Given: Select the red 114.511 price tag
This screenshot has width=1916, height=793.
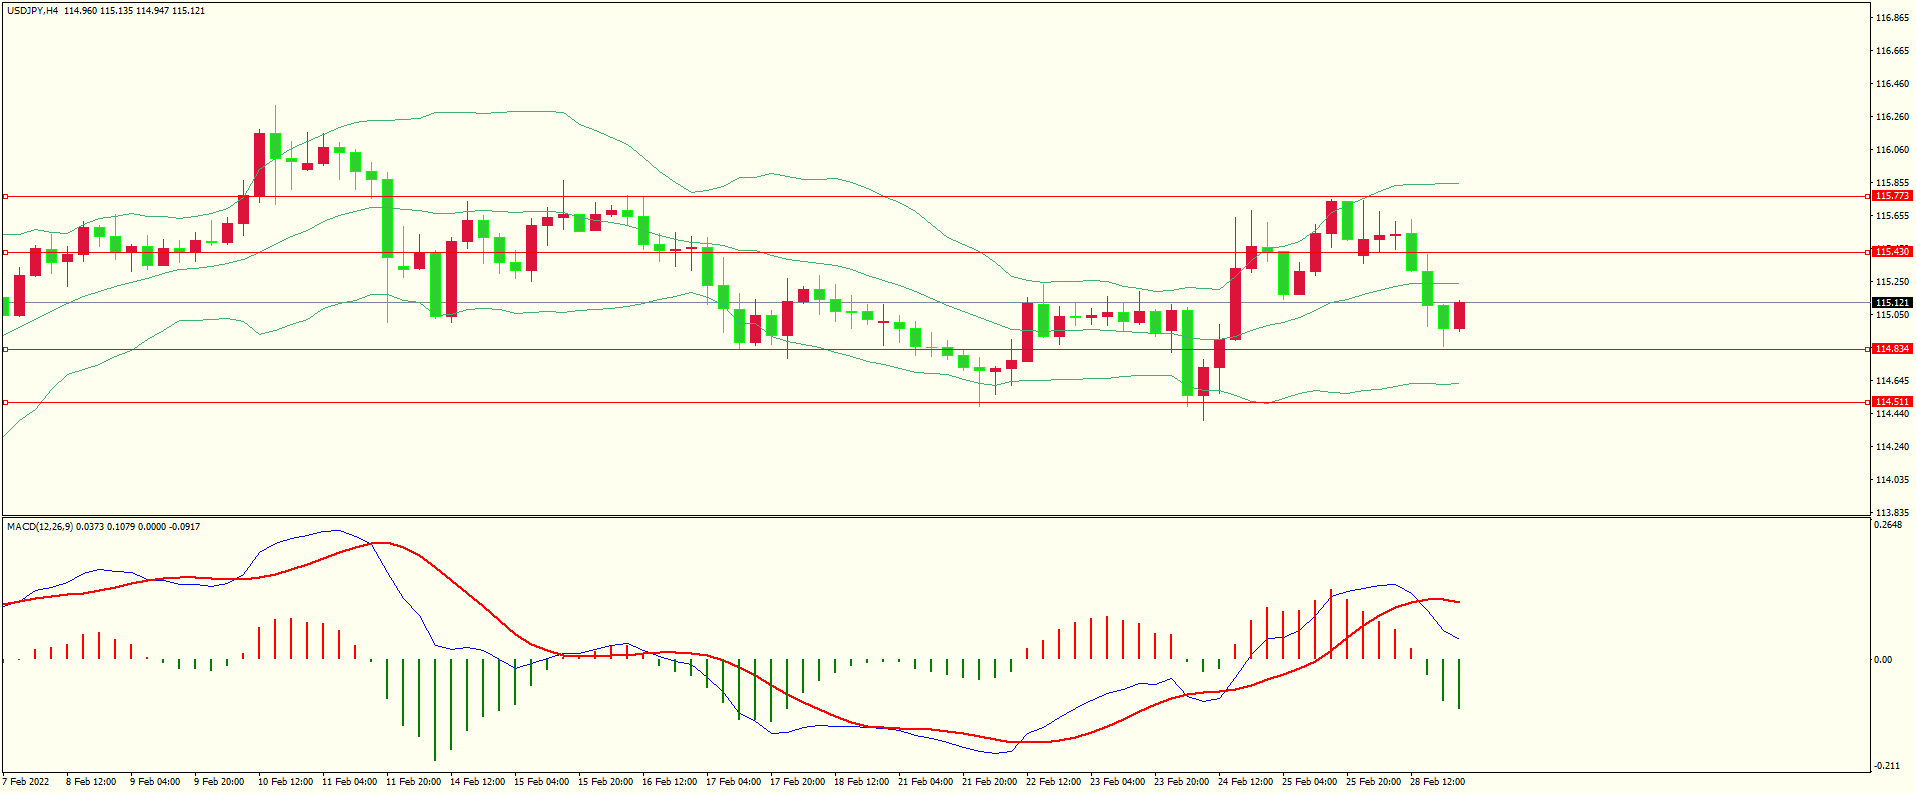Looking at the screenshot, I should (1892, 402).
